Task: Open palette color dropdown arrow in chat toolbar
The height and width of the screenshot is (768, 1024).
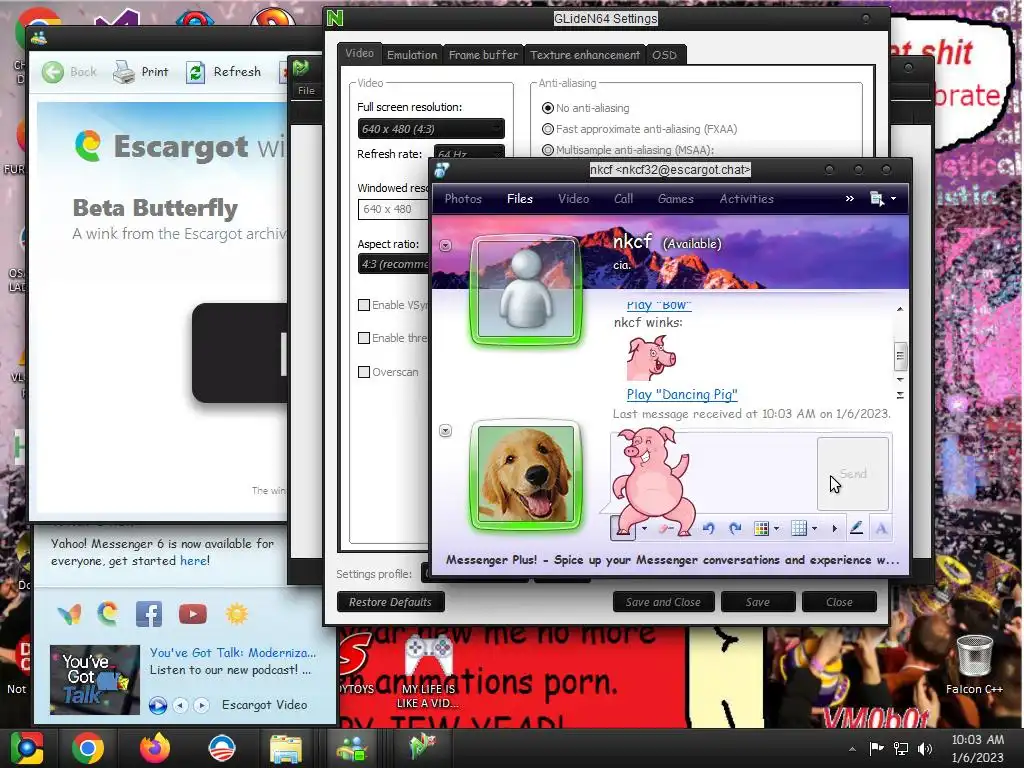Action: tap(776, 528)
